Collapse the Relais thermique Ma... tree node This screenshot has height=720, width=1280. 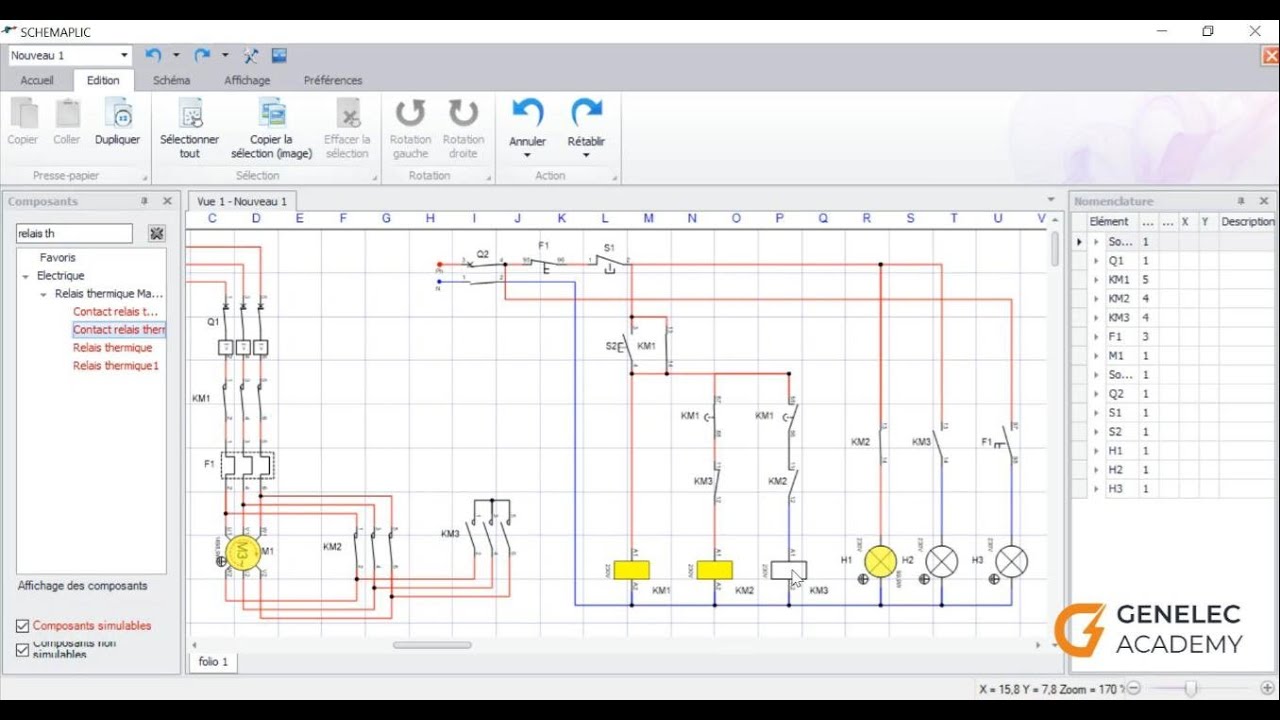click(43, 295)
